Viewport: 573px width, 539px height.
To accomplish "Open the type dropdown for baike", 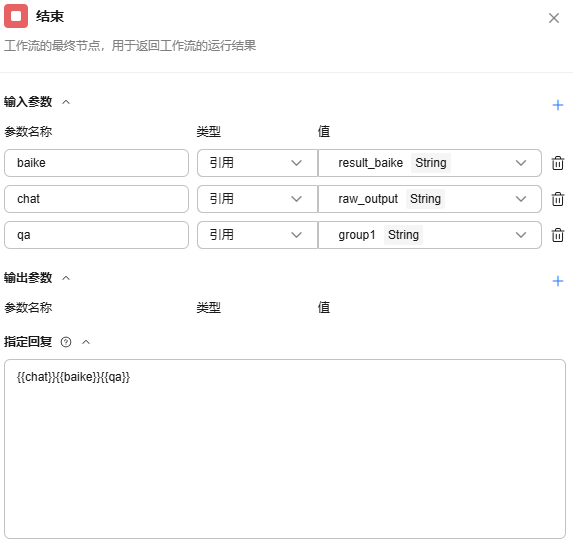I will 257,163.
